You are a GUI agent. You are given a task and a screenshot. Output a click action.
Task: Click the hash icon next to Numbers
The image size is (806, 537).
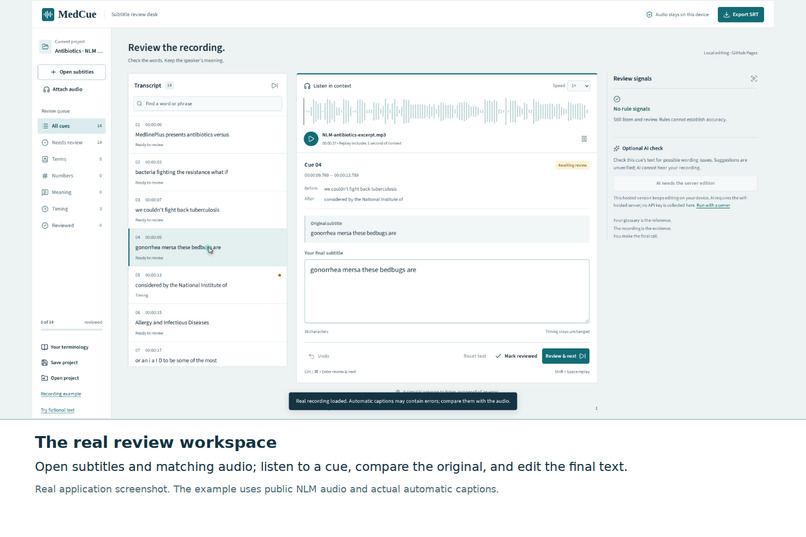click(x=45, y=176)
